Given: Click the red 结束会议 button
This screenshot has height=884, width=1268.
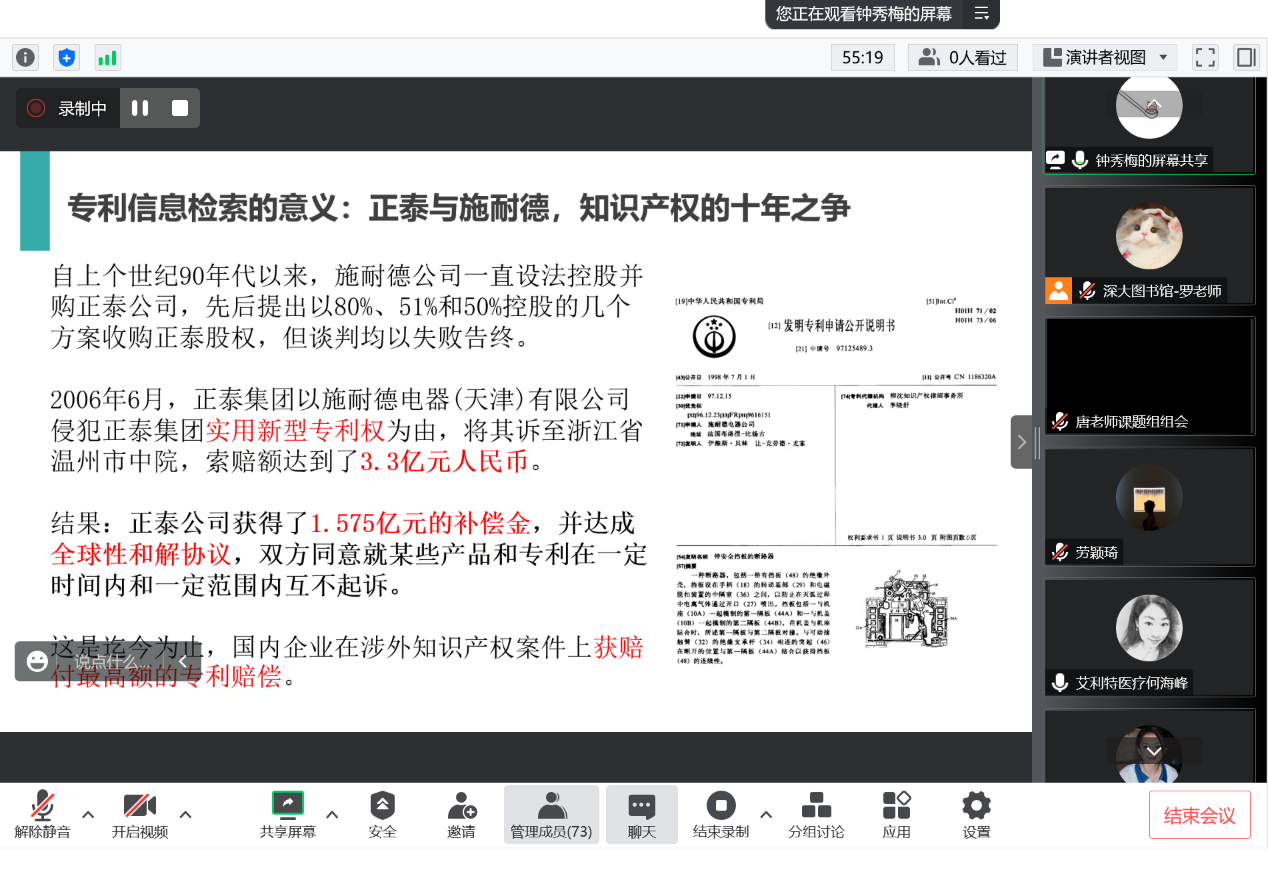Looking at the screenshot, I should point(1199,815).
